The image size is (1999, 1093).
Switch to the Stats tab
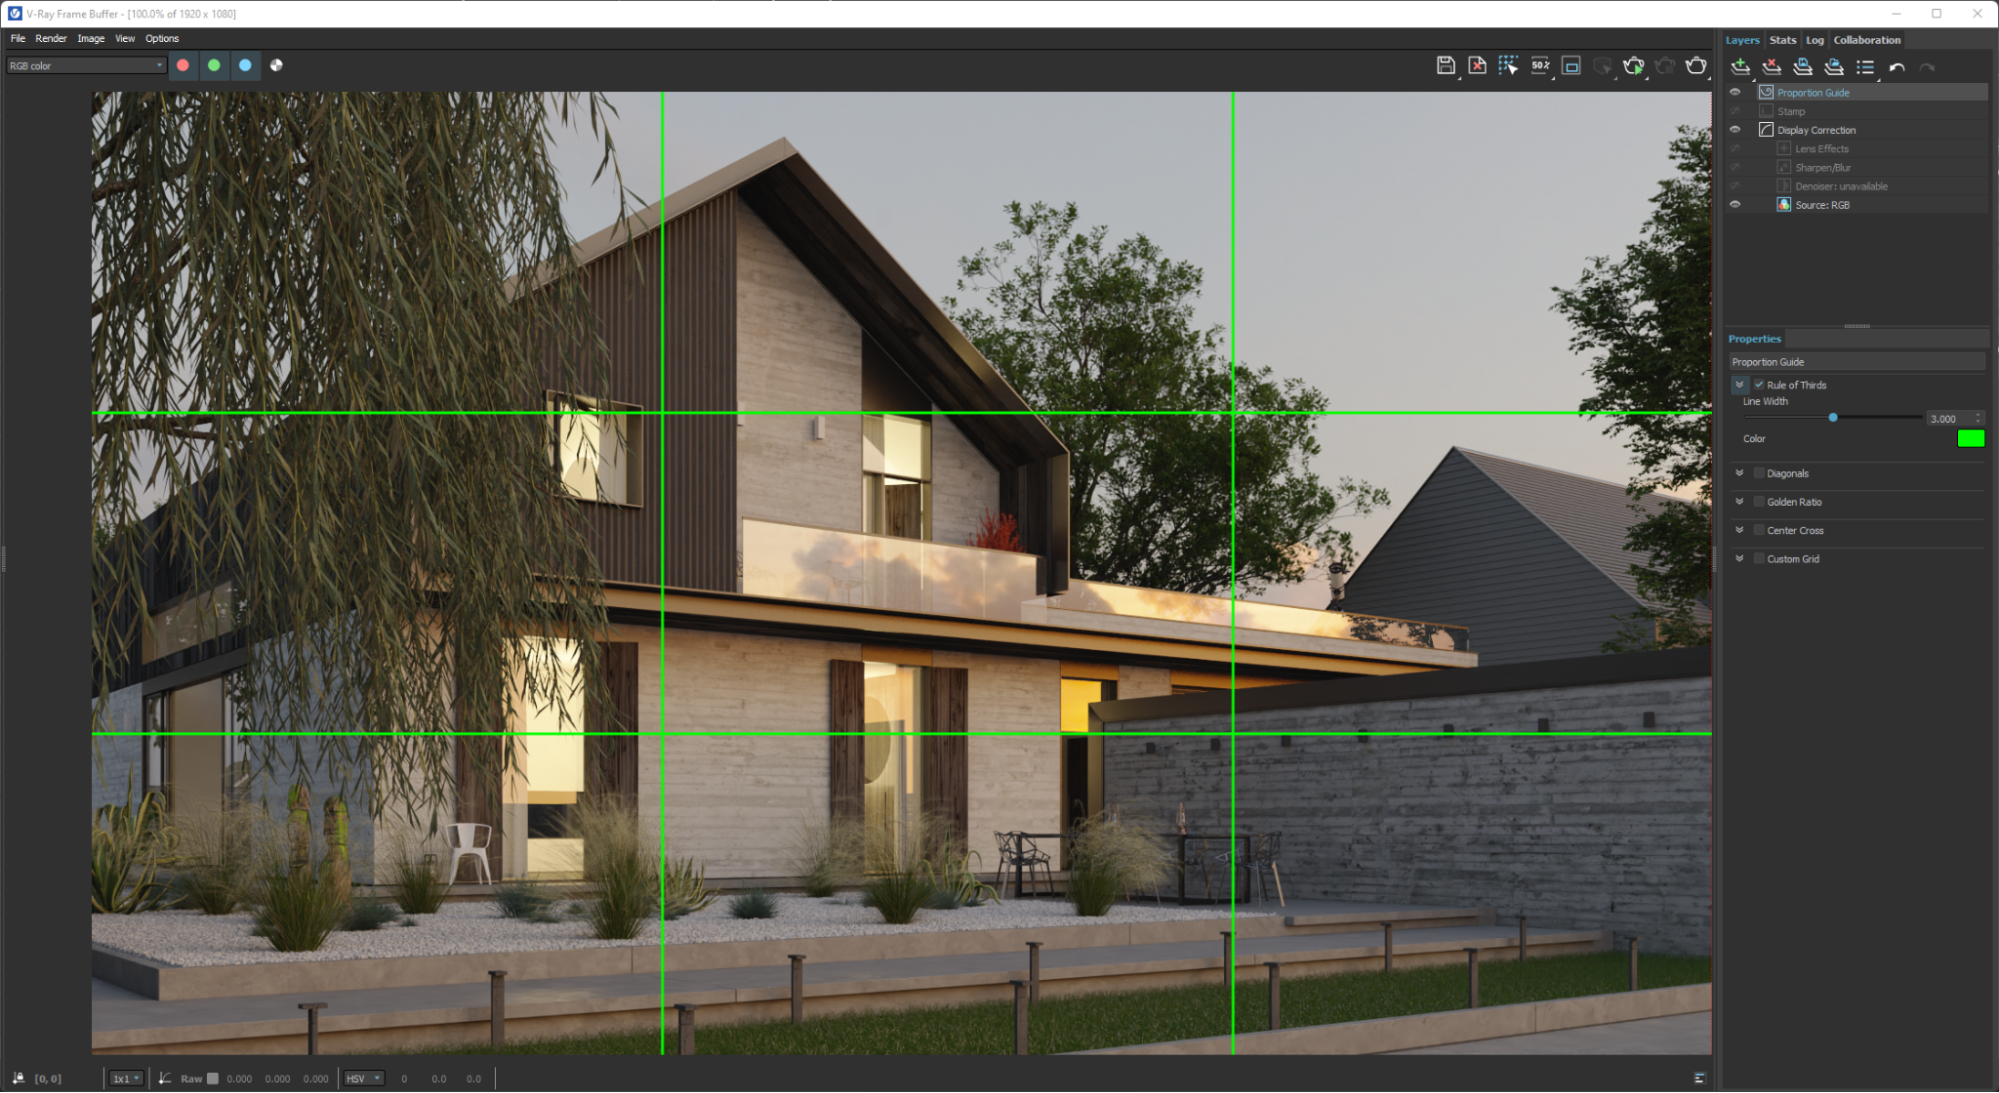[x=1782, y=40]
